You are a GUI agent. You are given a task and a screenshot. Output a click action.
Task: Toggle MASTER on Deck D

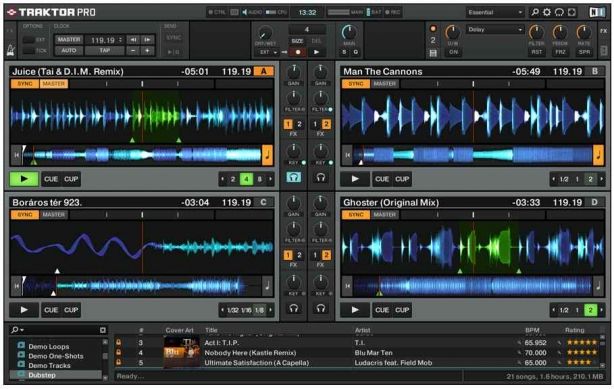[x=385, y=215]
